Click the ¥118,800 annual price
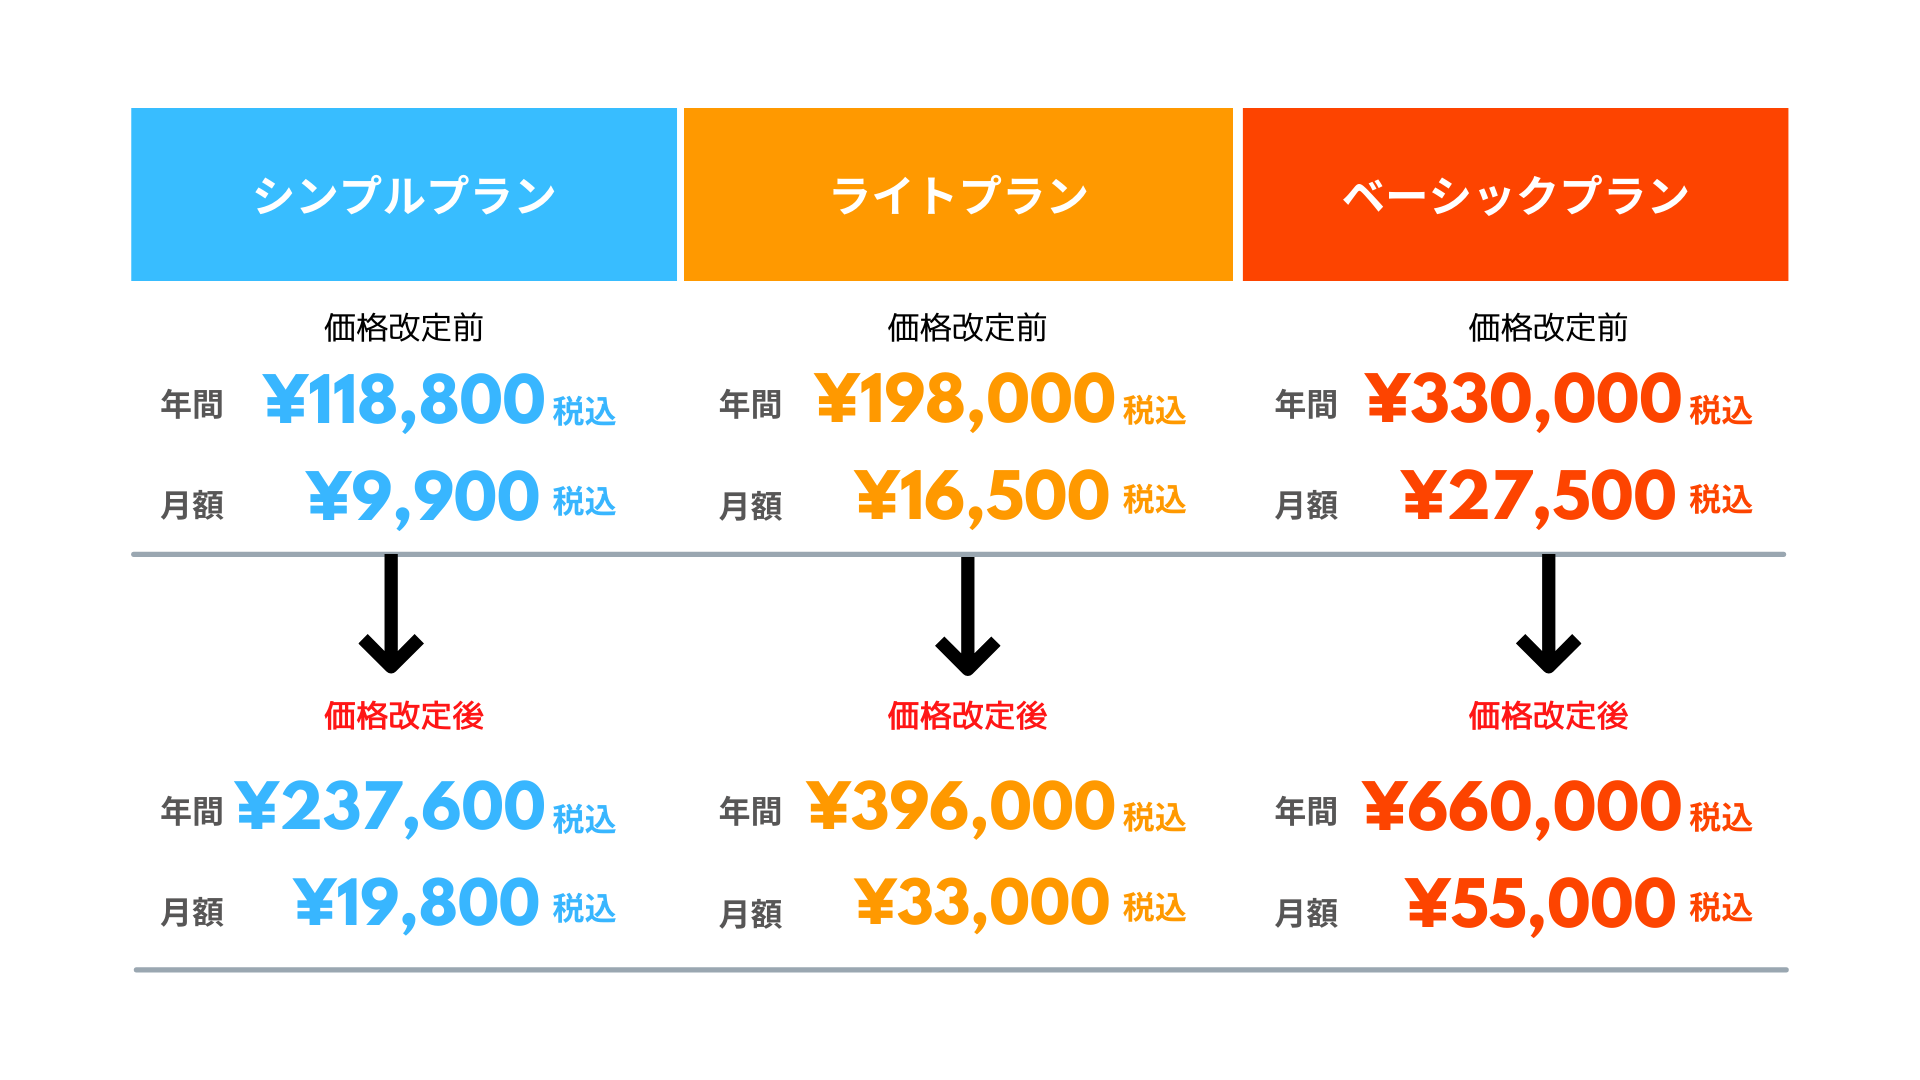 click(405, 400)
